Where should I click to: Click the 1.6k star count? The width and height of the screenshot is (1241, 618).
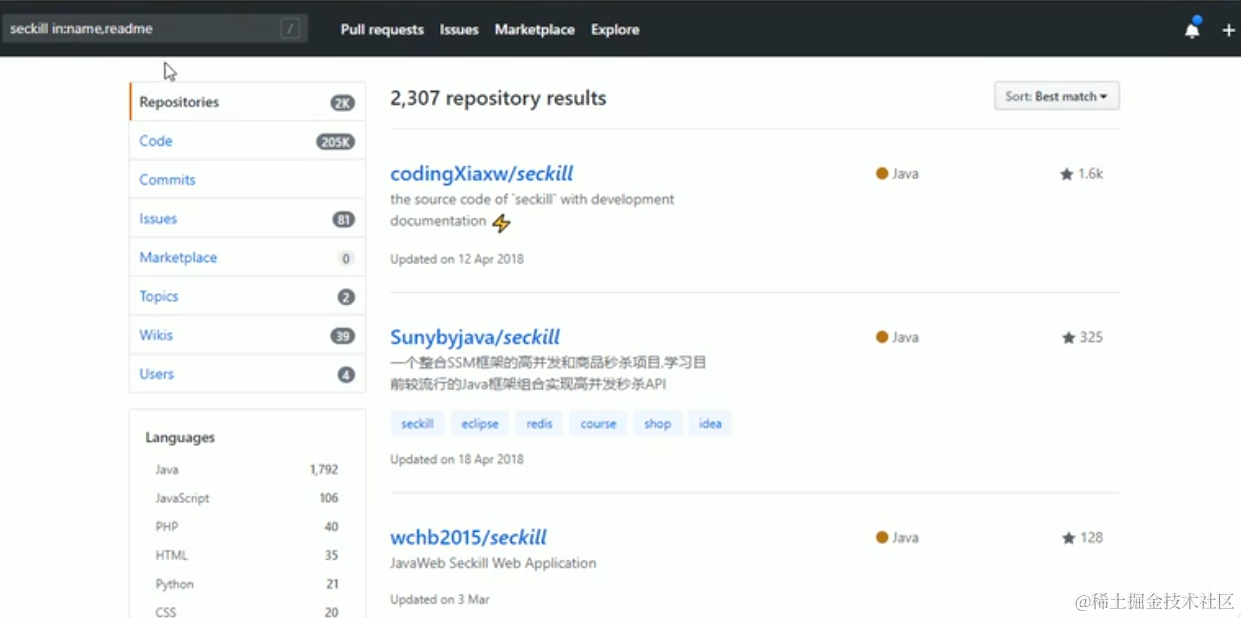1090,174
